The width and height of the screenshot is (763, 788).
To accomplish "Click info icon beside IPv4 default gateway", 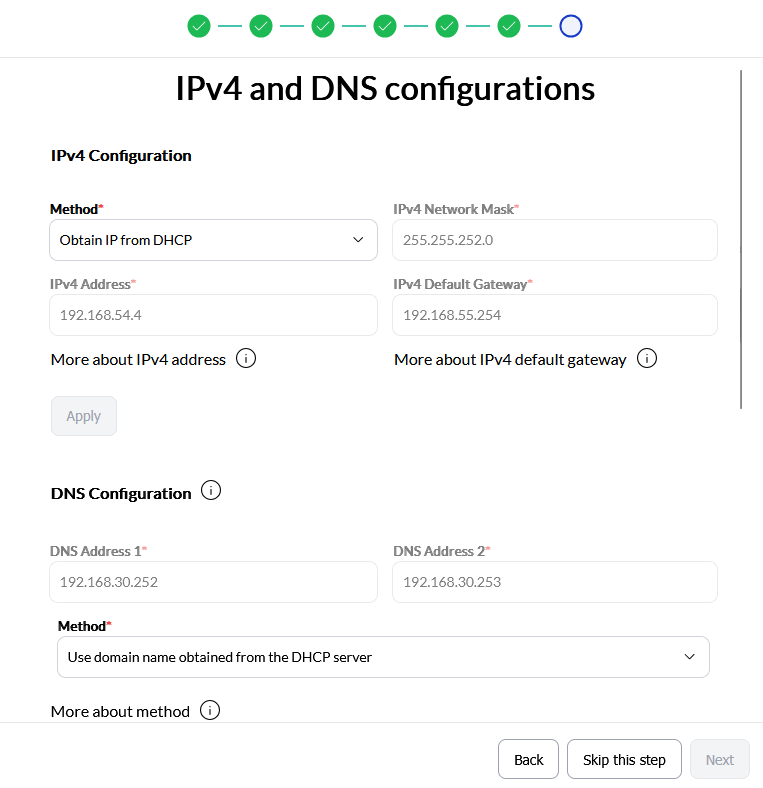I will coord(647,358).
